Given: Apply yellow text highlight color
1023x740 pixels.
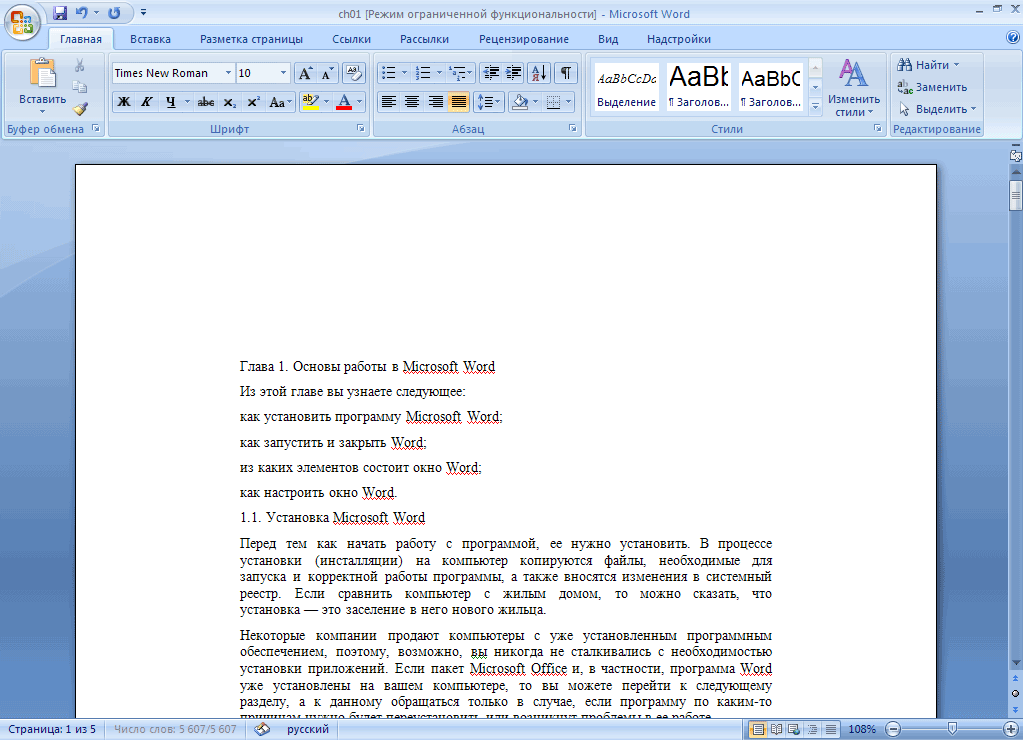Looking at the screenshot, I should tap(311, 102).
